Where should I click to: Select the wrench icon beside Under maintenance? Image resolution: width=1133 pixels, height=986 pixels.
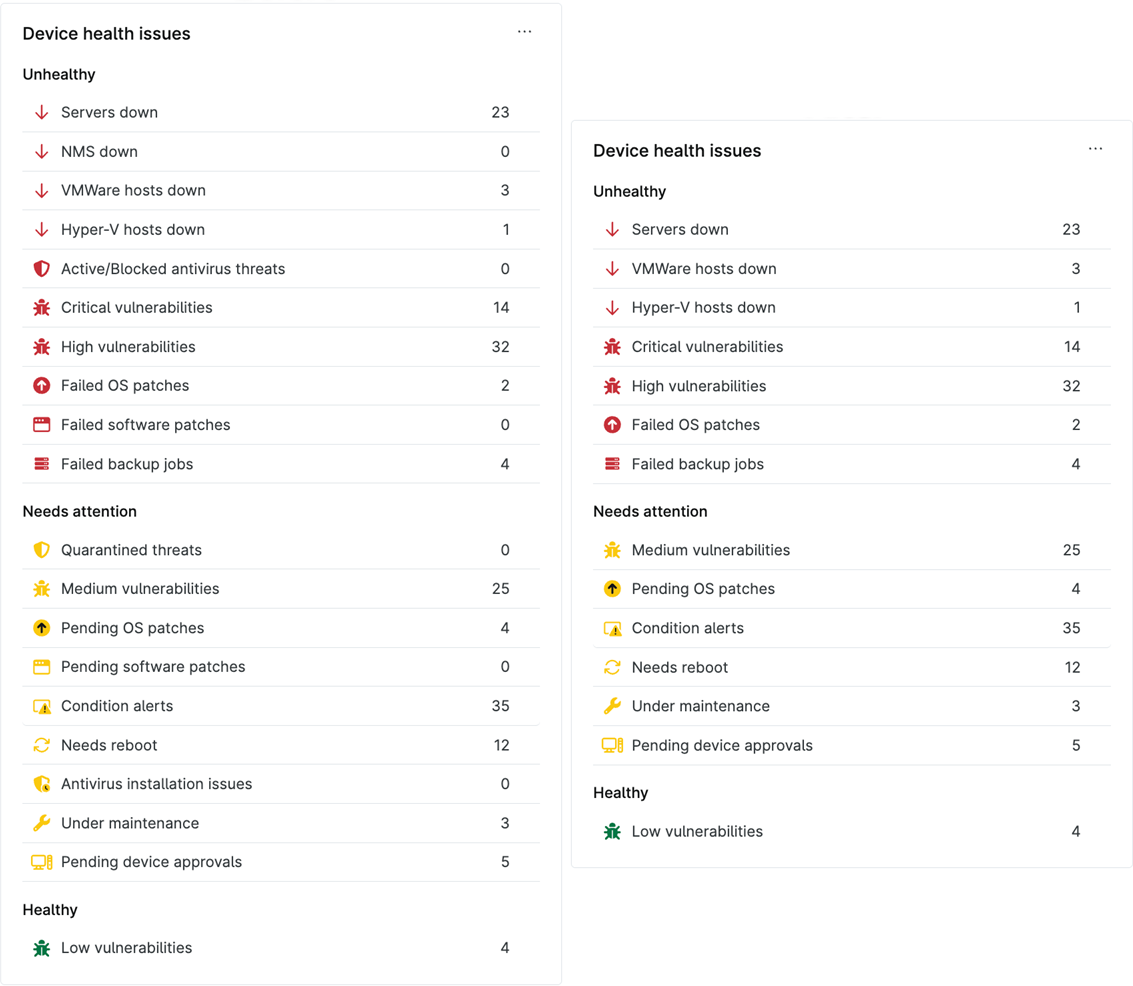click(41, 822)
